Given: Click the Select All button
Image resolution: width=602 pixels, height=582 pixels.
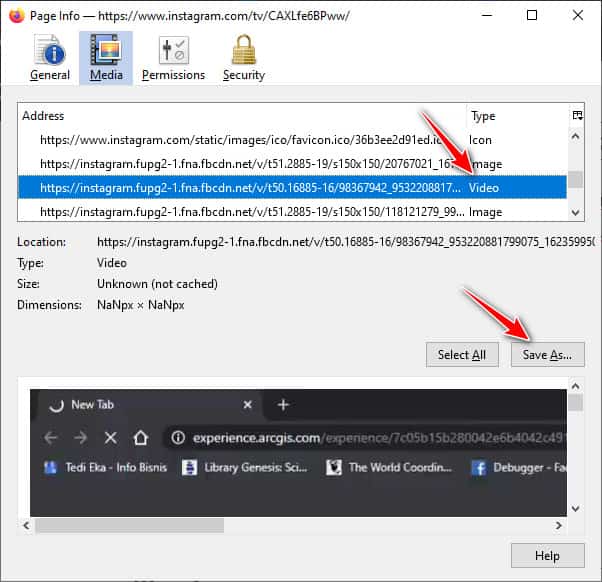Looking at the screenshot, I should click(x=462, y=355).
